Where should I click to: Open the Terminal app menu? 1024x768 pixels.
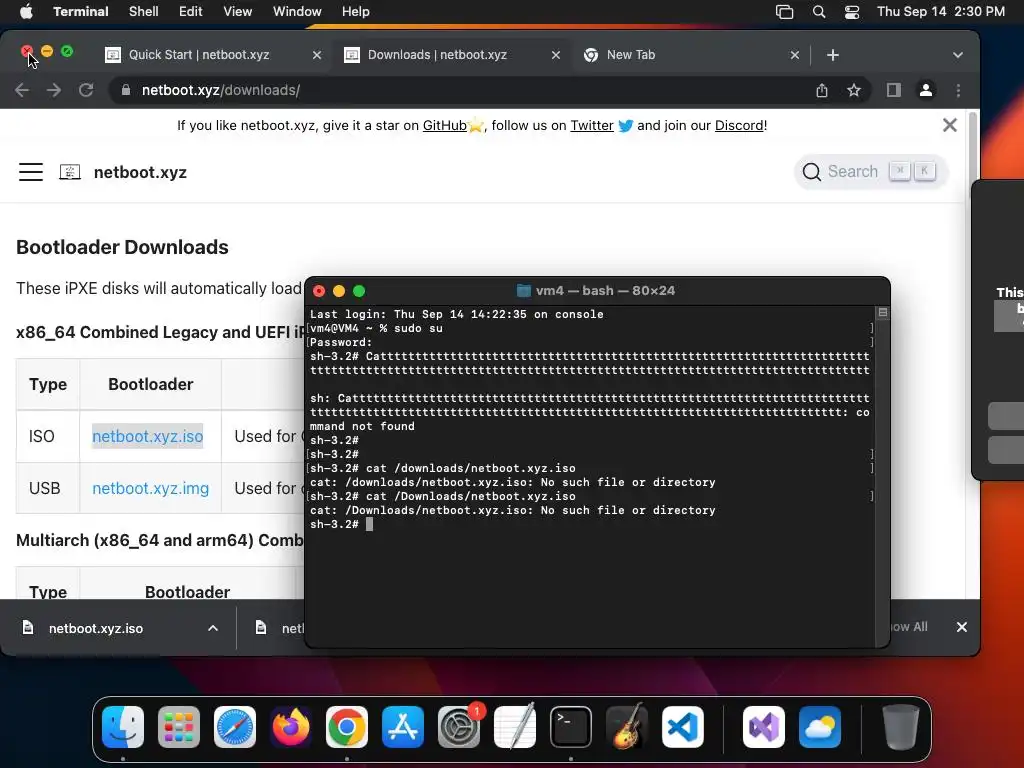(80, 12)
